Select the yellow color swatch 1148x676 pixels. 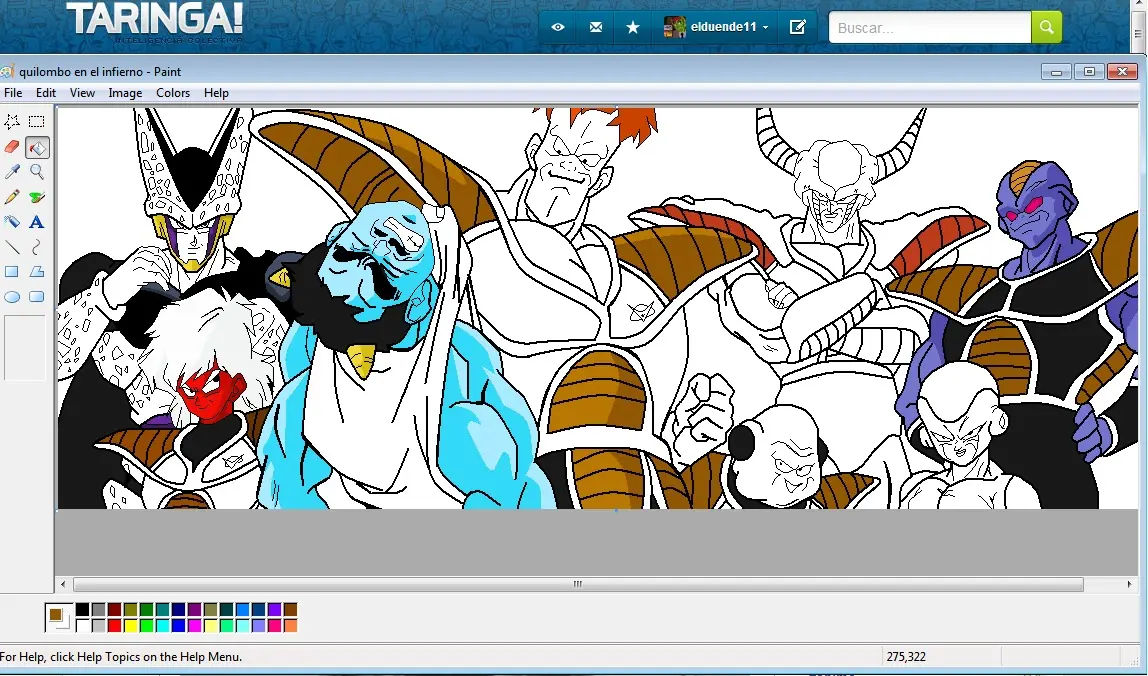(x=130, y=625)
